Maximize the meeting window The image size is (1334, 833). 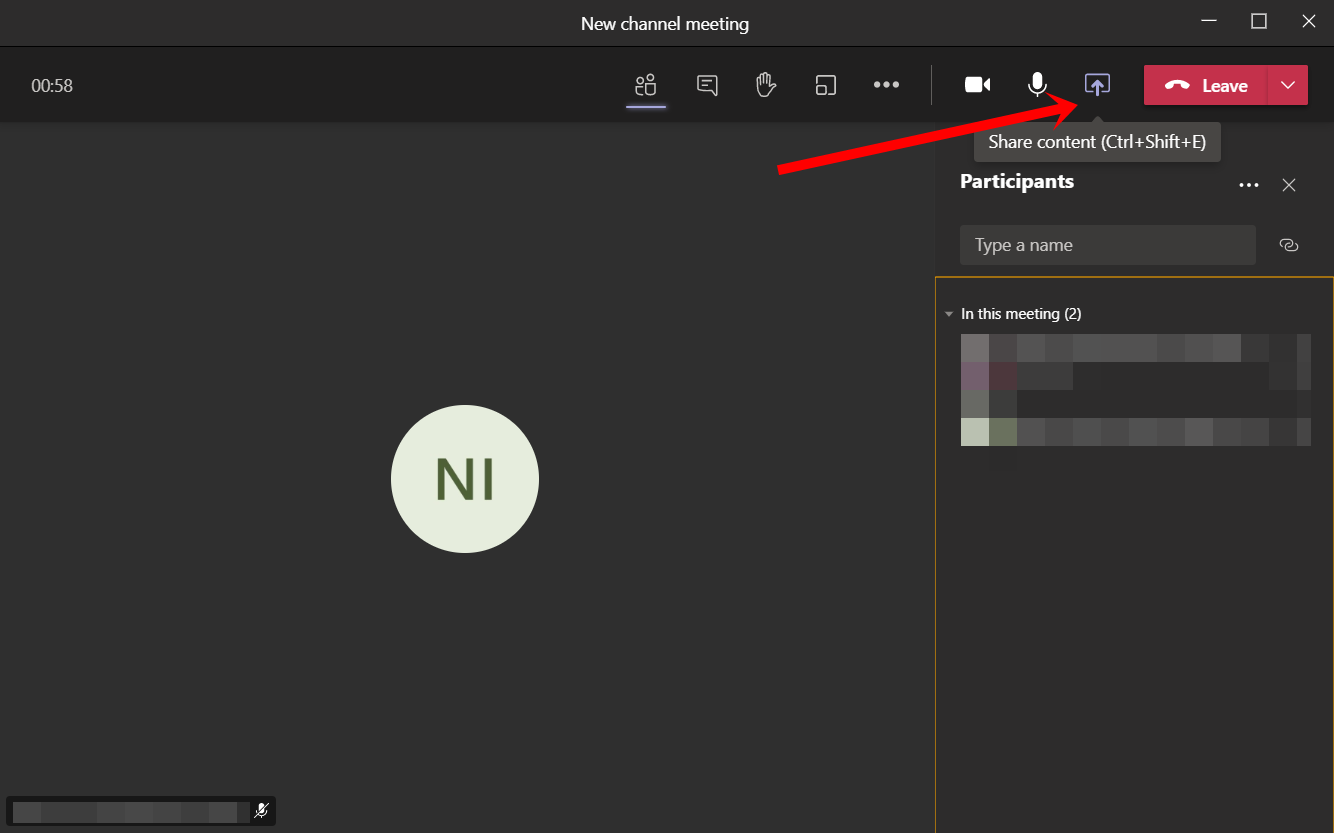tap(1259, 21)
